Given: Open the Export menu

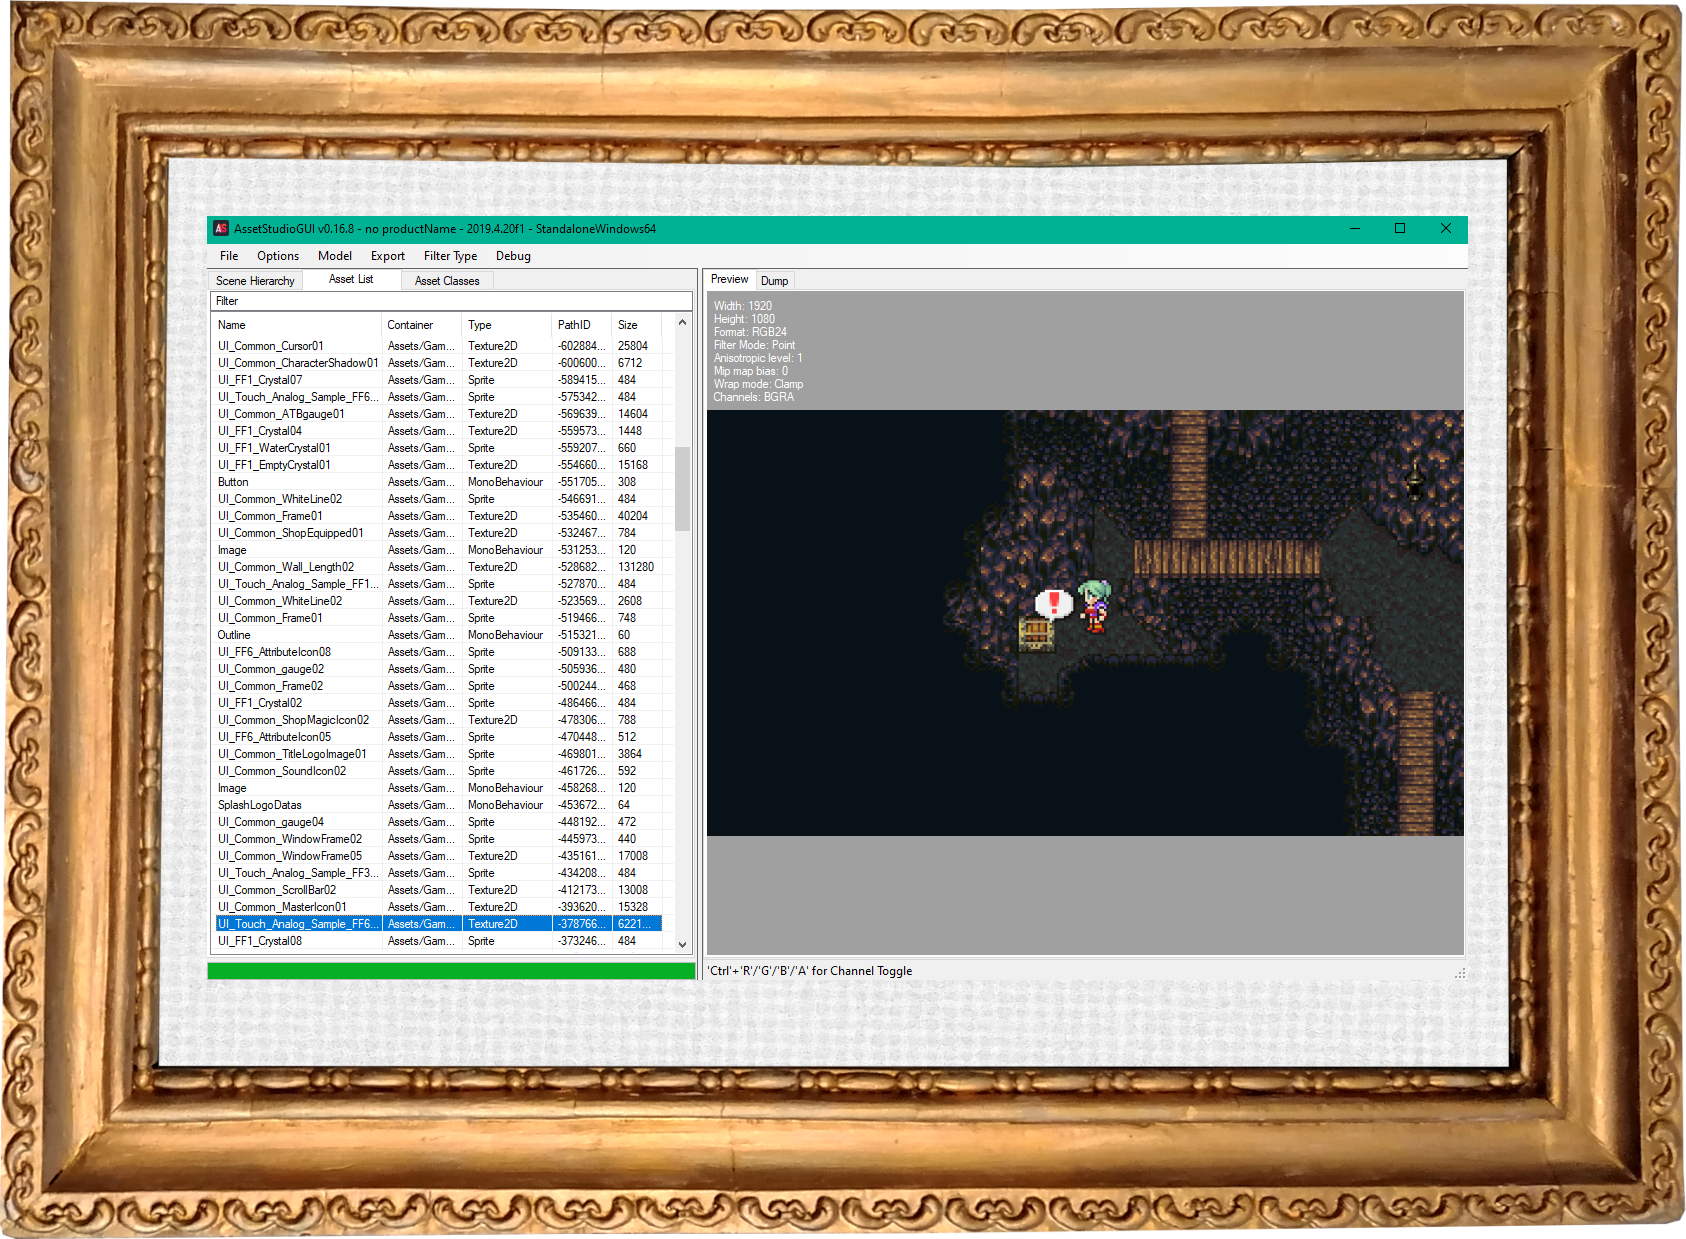Looking at the screenshot, I should pyautogui.click(x=388, y=256).
